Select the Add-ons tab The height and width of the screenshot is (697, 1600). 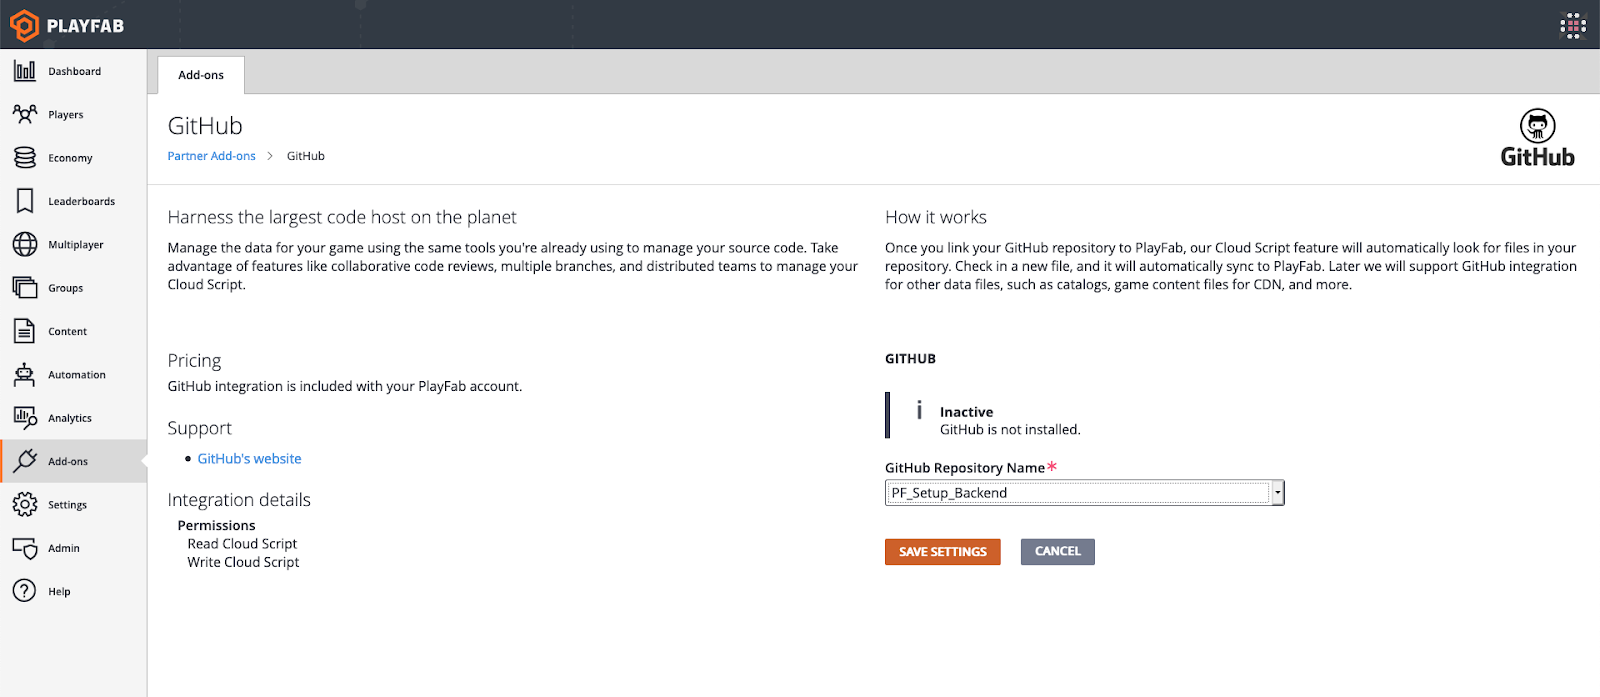[x=201, y=75]
